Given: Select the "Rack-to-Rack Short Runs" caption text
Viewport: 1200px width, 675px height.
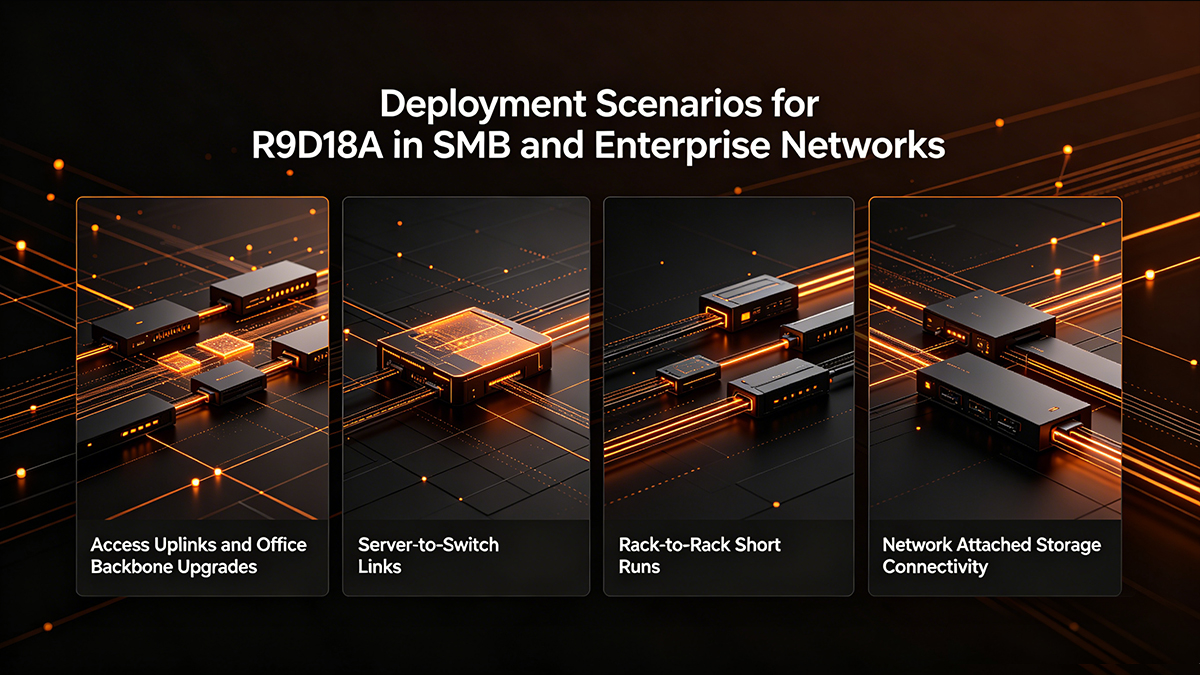Looking at the screenshot, I should tap(700, 556).
